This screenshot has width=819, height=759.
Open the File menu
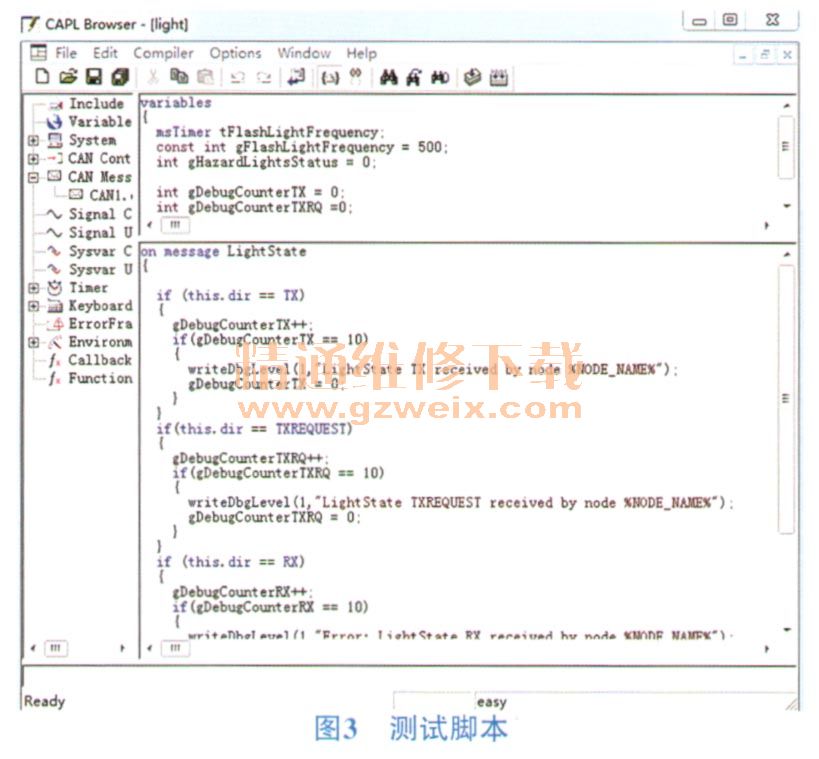tap(66, 53)
